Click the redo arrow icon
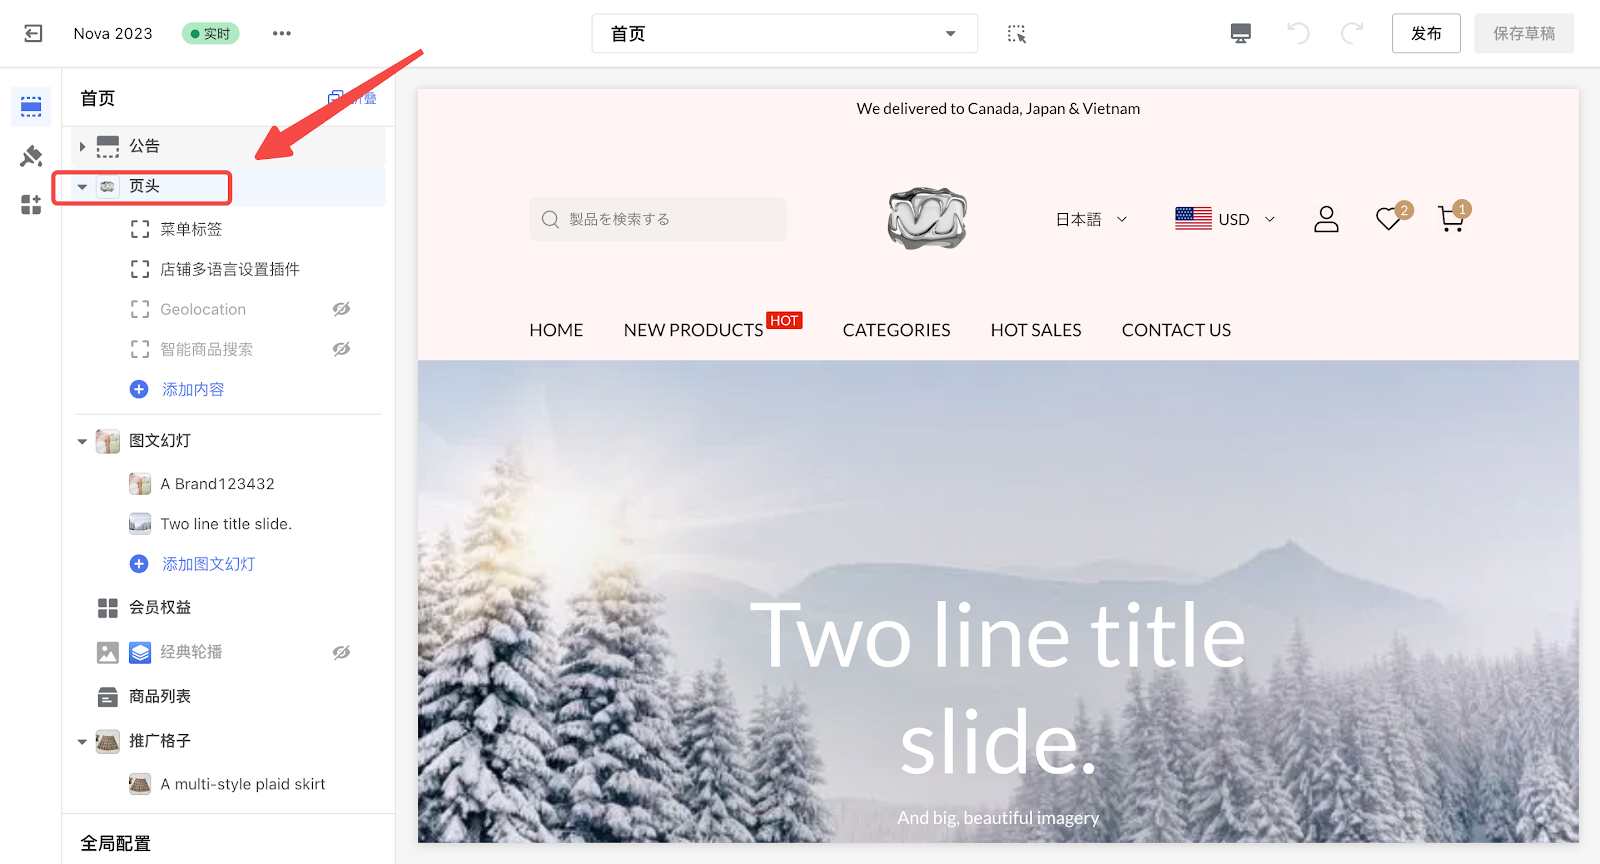The height and width of the screenshot is (864, 1600). click(1352, 33)
